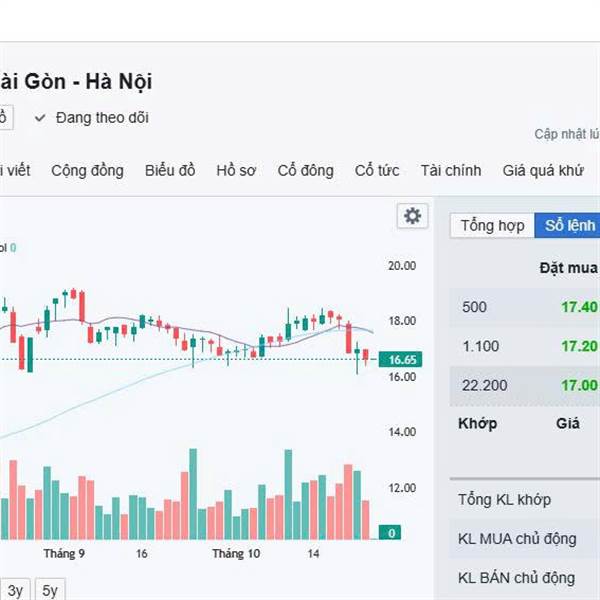This screenshot has width=600, height=600.
Task: Toggle the Đang theo dõi follow status
Action: click(101, 118)
